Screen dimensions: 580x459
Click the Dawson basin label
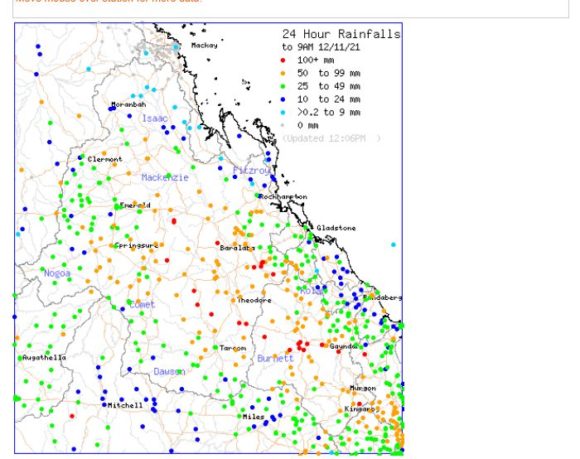[x=169, y=371]
